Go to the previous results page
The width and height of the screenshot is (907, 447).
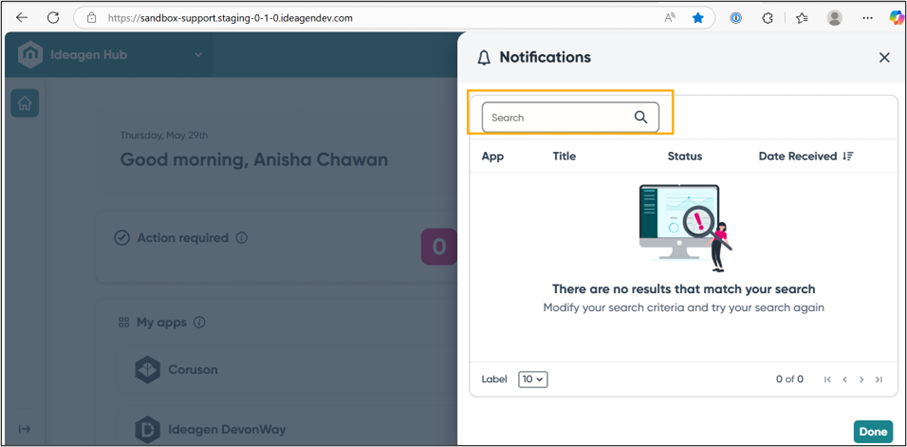tap(845, 379)
